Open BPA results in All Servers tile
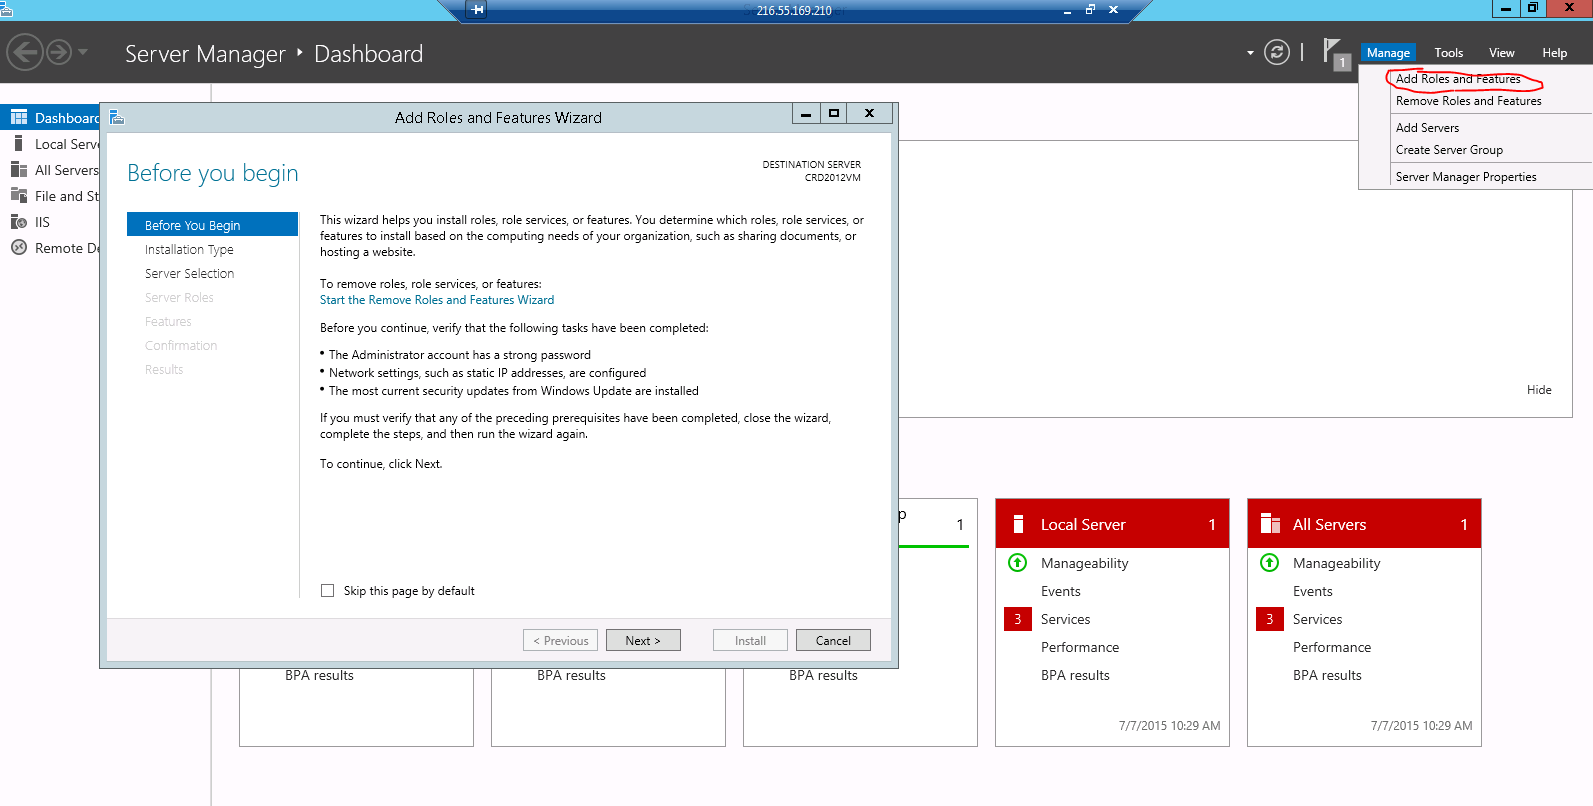The width and height of the screenshot is (1593, 806). tap(1327, 675)
